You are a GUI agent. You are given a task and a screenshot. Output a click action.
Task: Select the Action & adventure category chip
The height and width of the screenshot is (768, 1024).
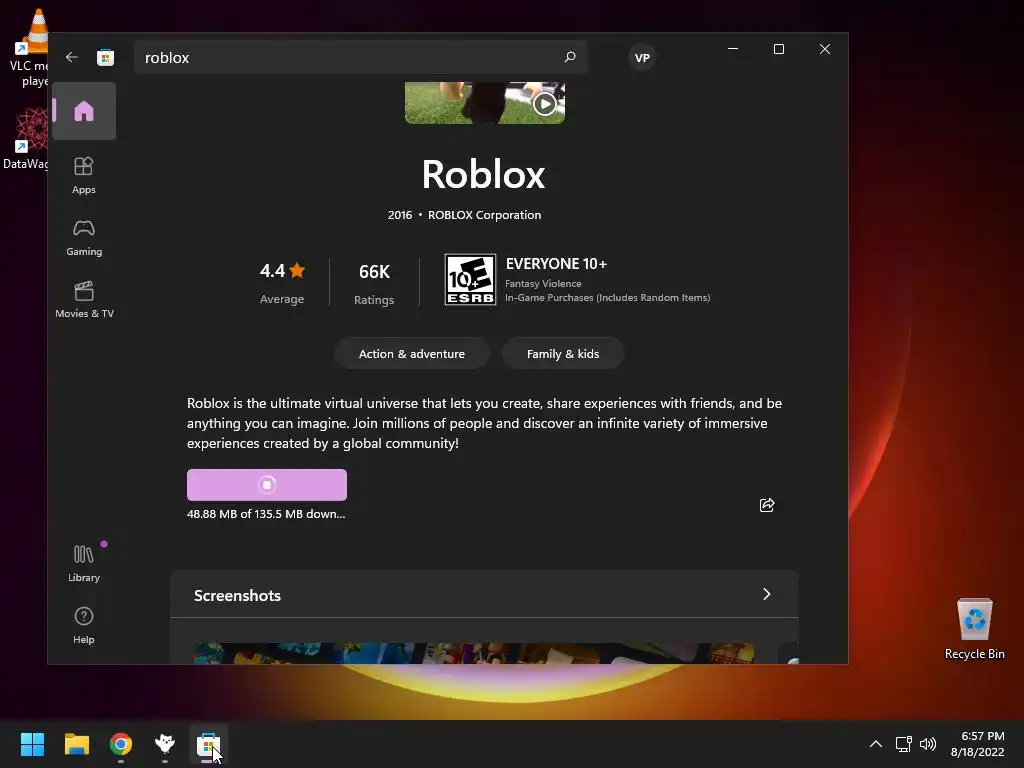tap(411, 353)
